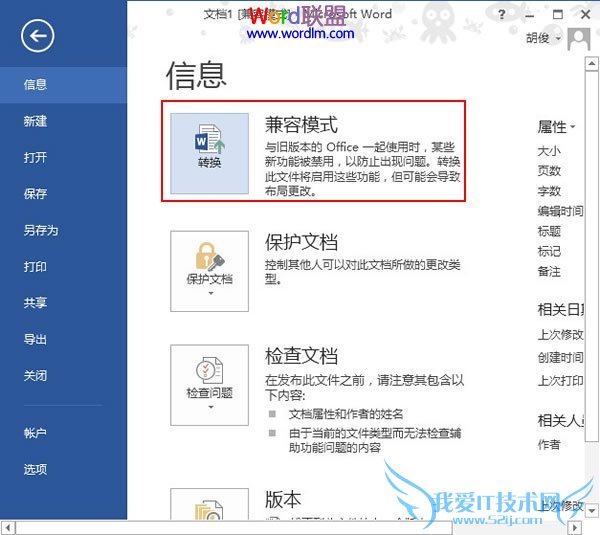Select 导出 in the backstage menu

64,339
